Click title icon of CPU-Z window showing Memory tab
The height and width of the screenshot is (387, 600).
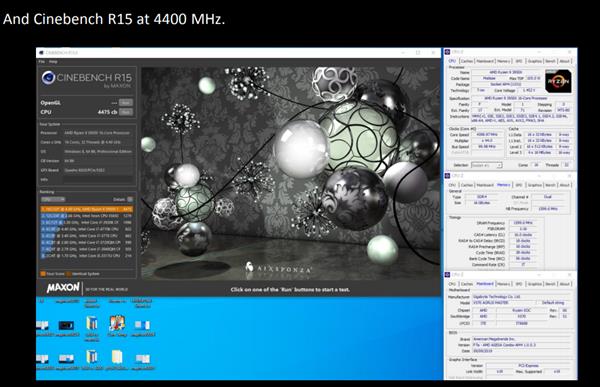(447, 176)
